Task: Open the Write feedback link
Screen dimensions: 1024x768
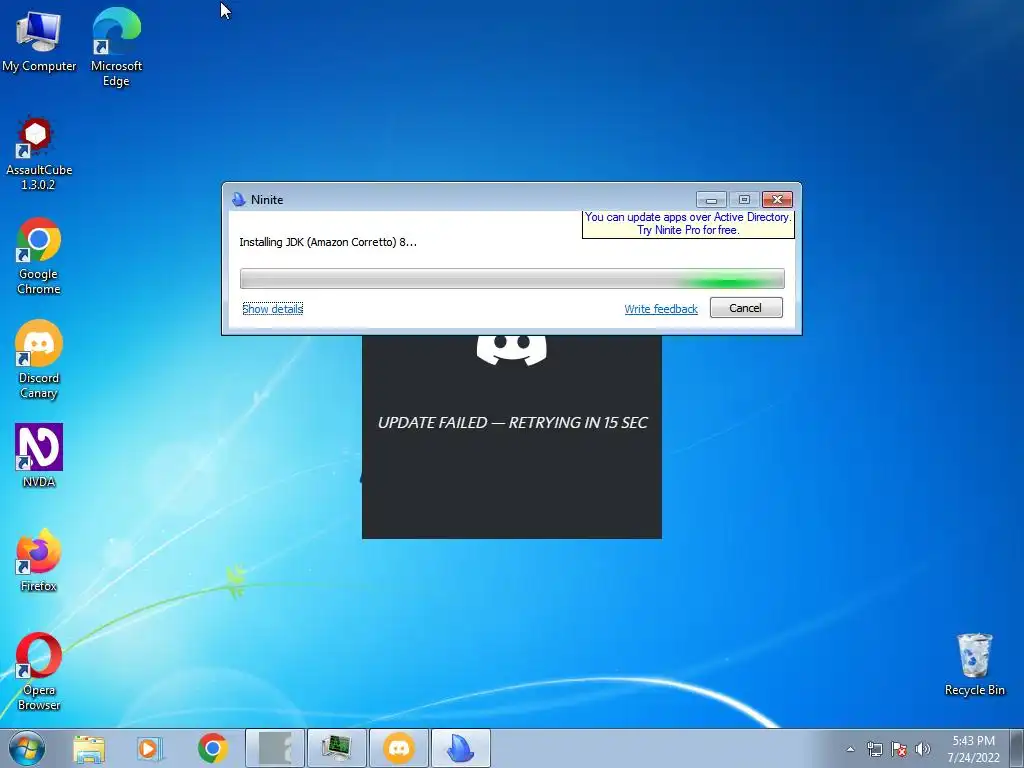Action: (661, 309)
